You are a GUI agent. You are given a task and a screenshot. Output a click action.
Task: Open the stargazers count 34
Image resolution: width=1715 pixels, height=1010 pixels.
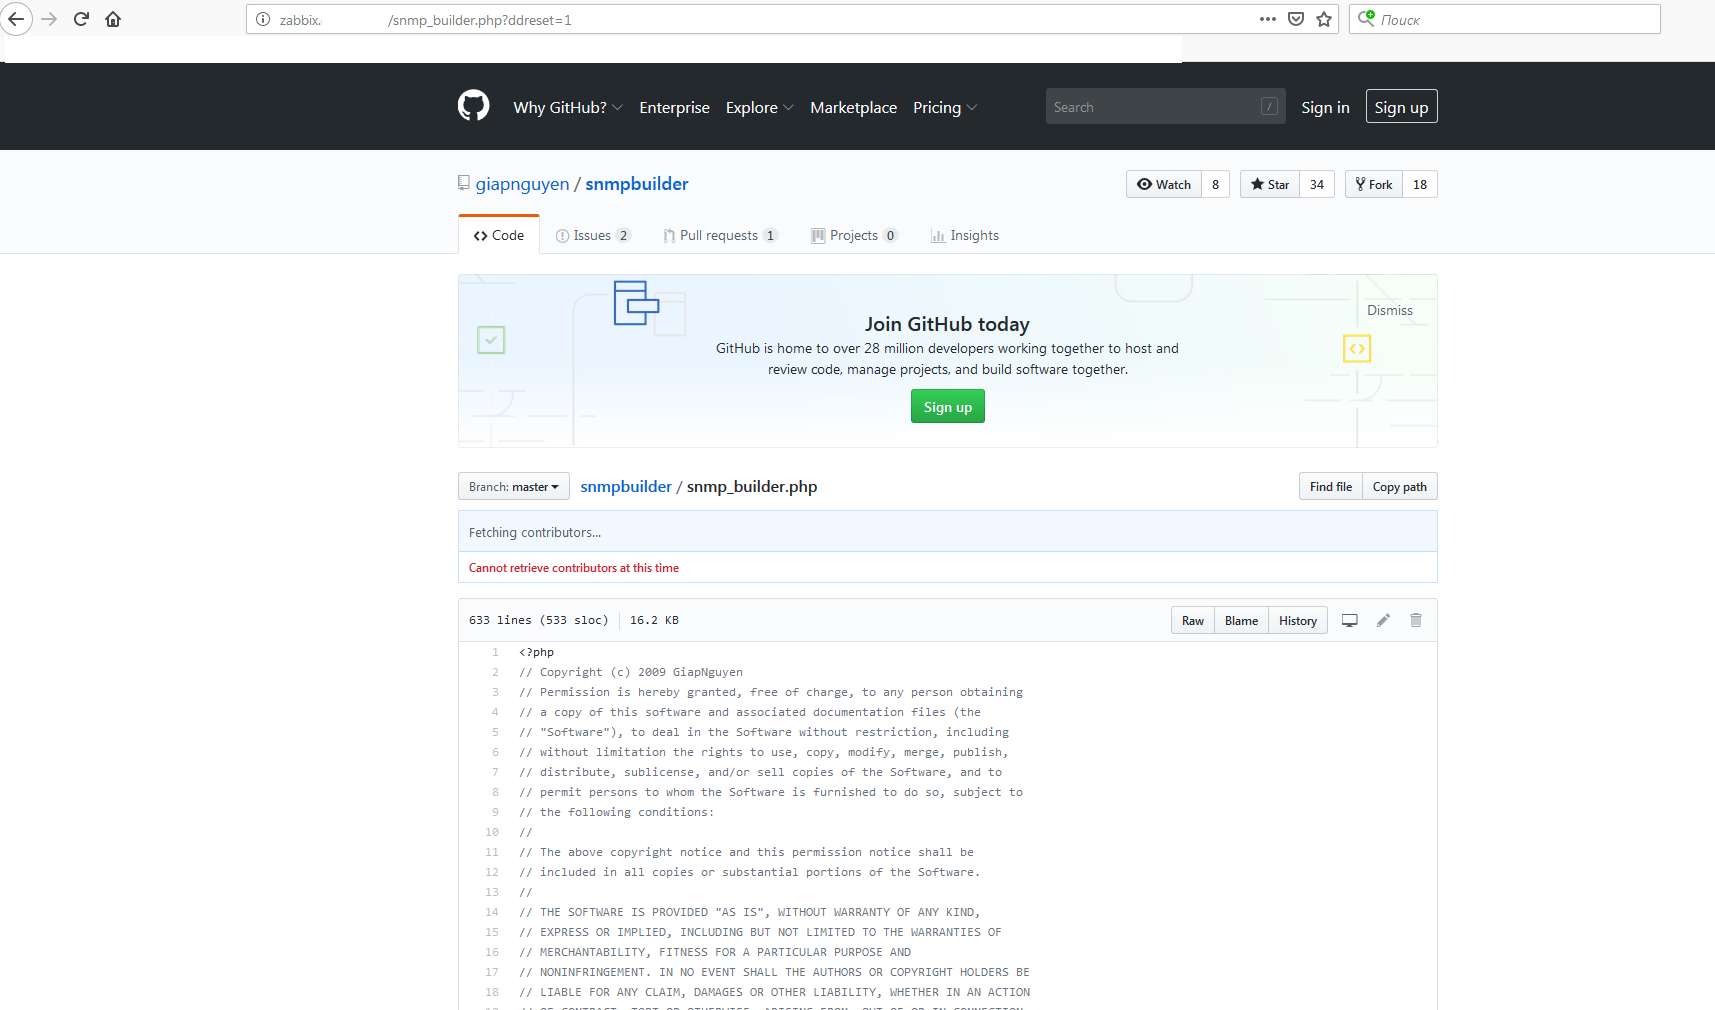(x=1317, y=184)
